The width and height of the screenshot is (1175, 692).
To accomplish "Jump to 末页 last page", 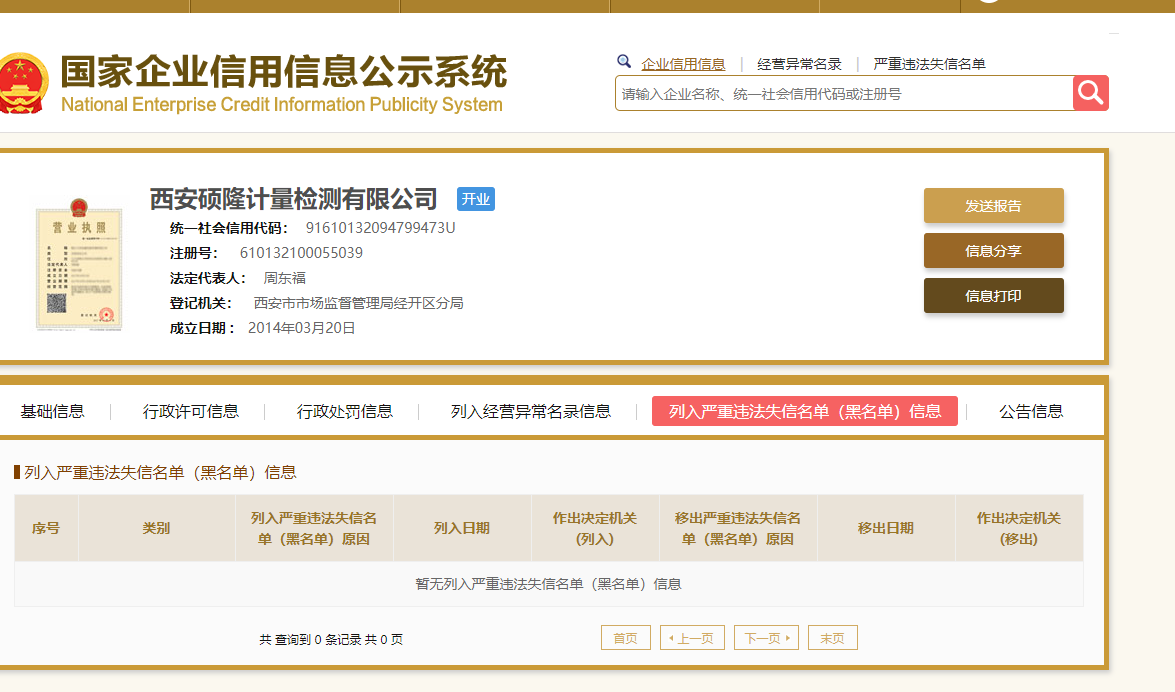I will click(x=833, y=638).
